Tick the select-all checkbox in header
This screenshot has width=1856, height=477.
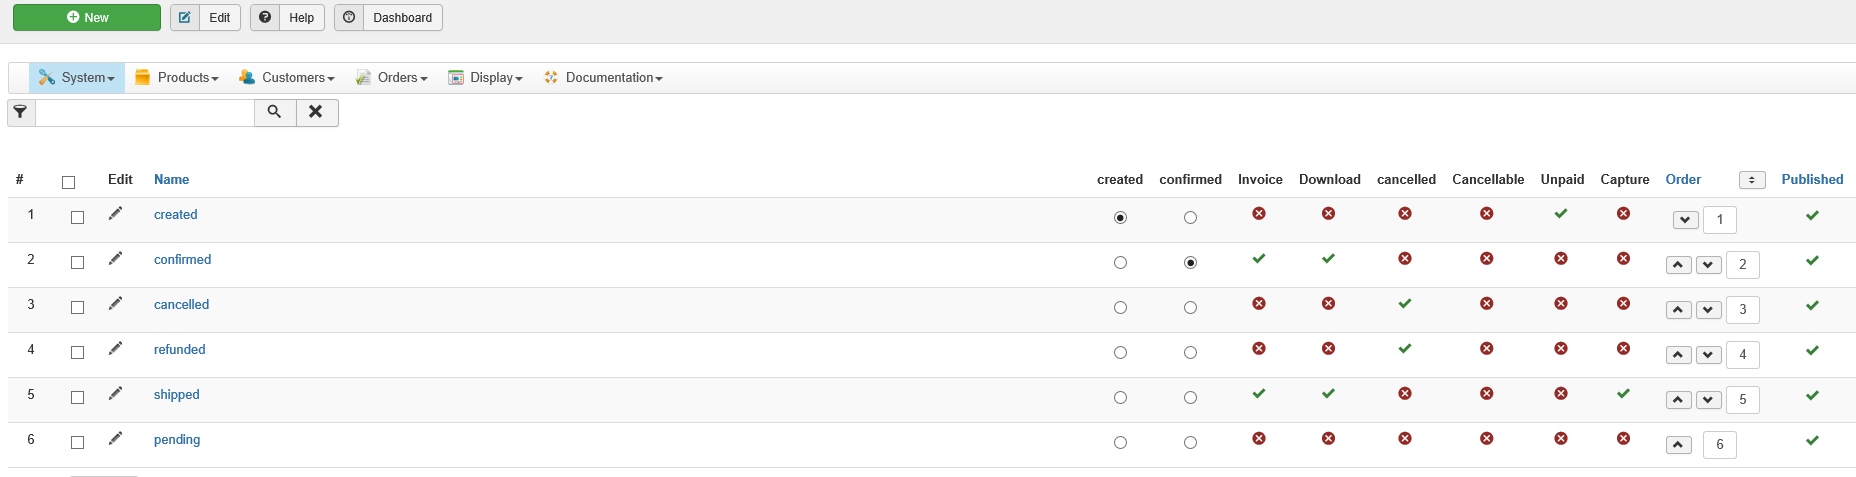68,182
